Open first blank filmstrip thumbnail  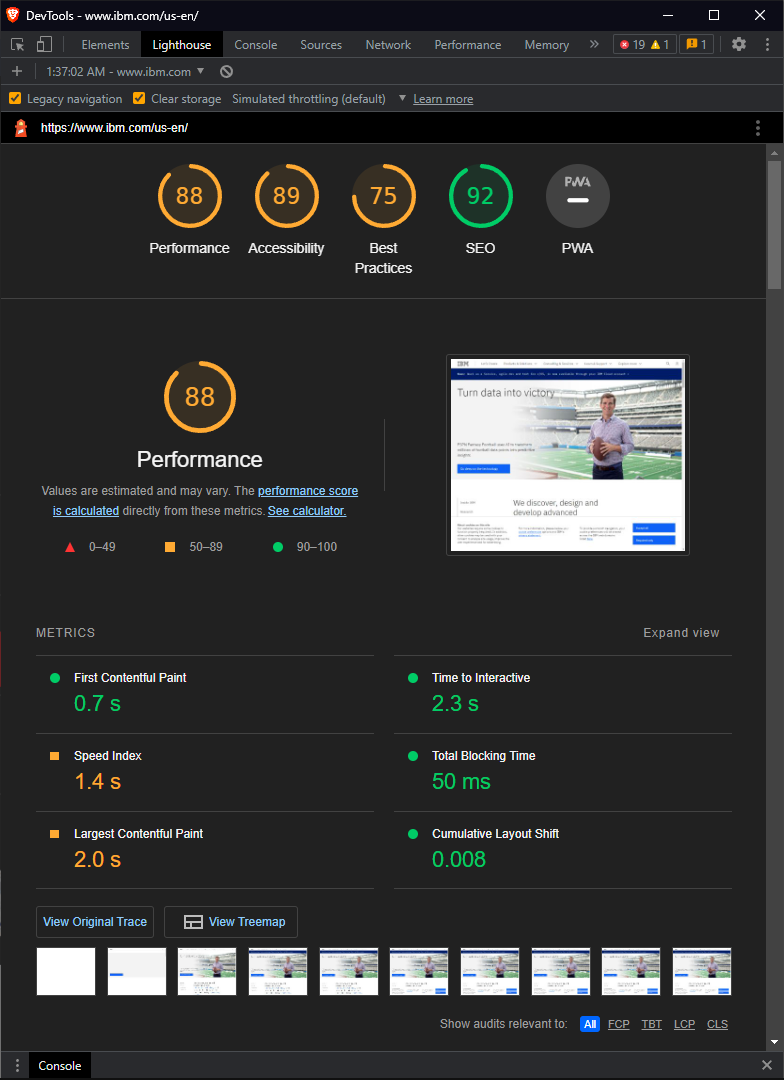pos(65,971)
